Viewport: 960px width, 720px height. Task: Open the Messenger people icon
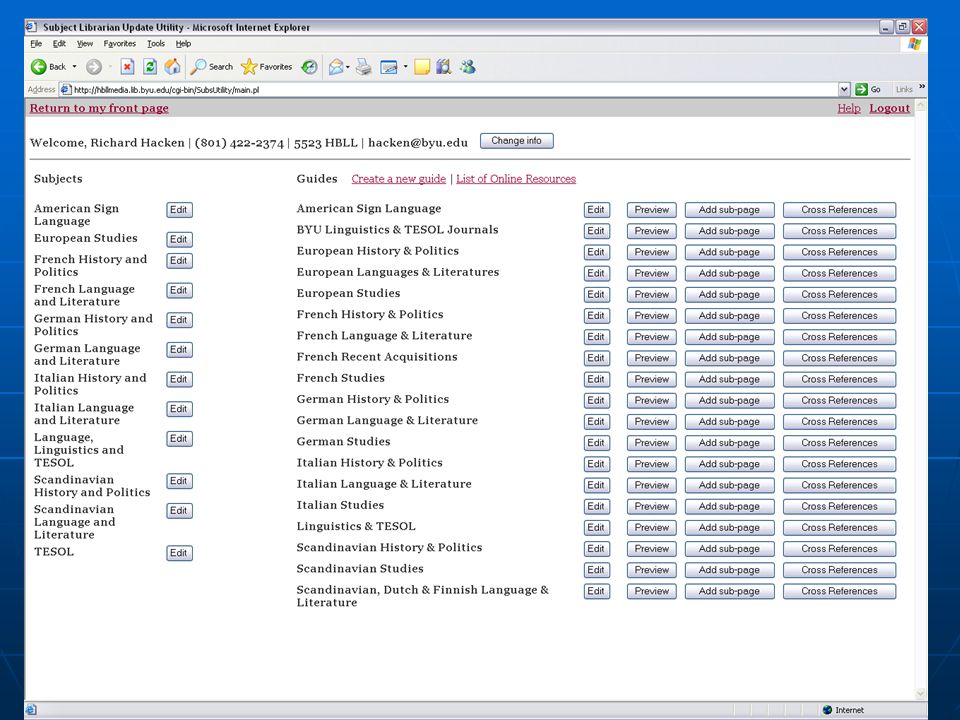468,67
